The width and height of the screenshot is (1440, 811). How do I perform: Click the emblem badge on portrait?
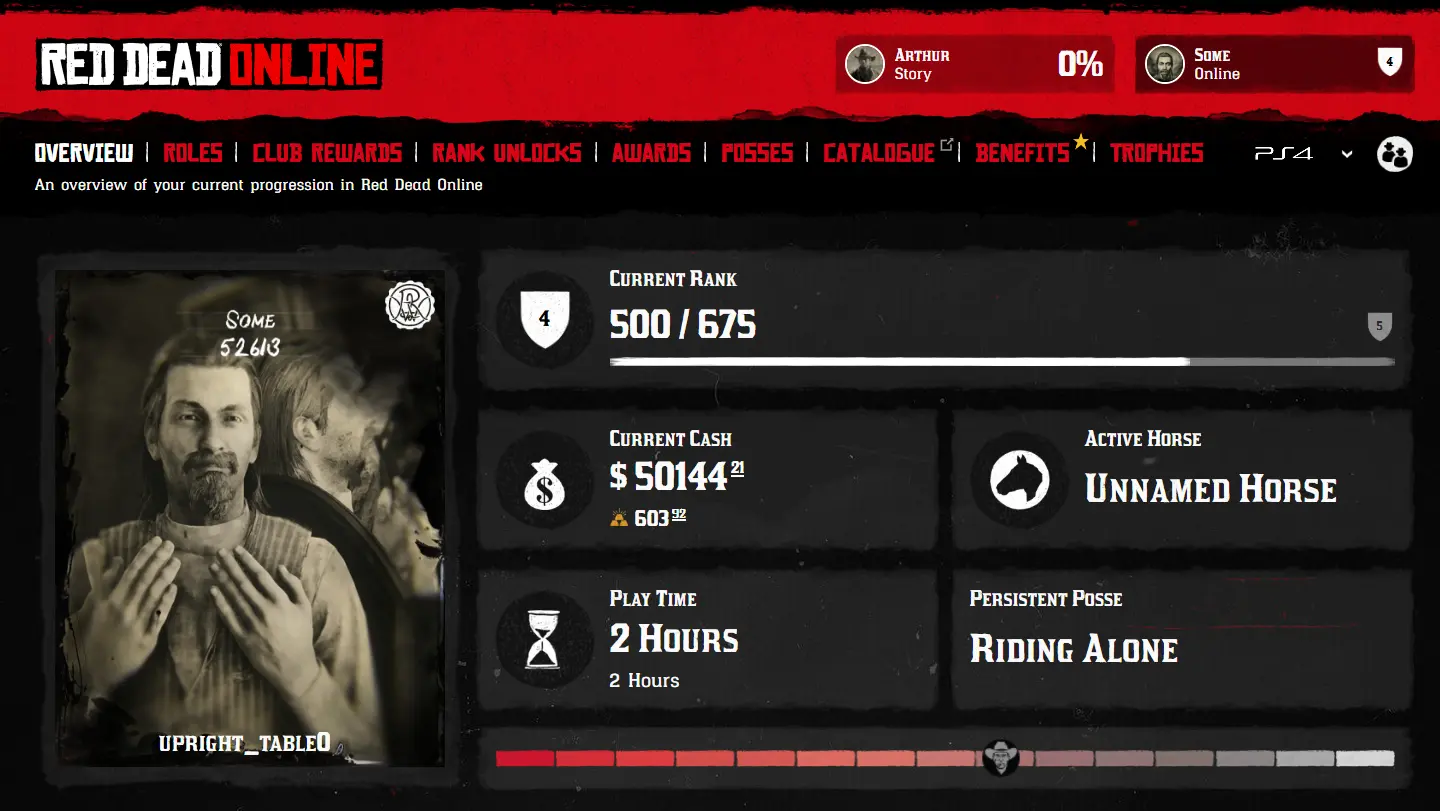click(x=410, y=304)
